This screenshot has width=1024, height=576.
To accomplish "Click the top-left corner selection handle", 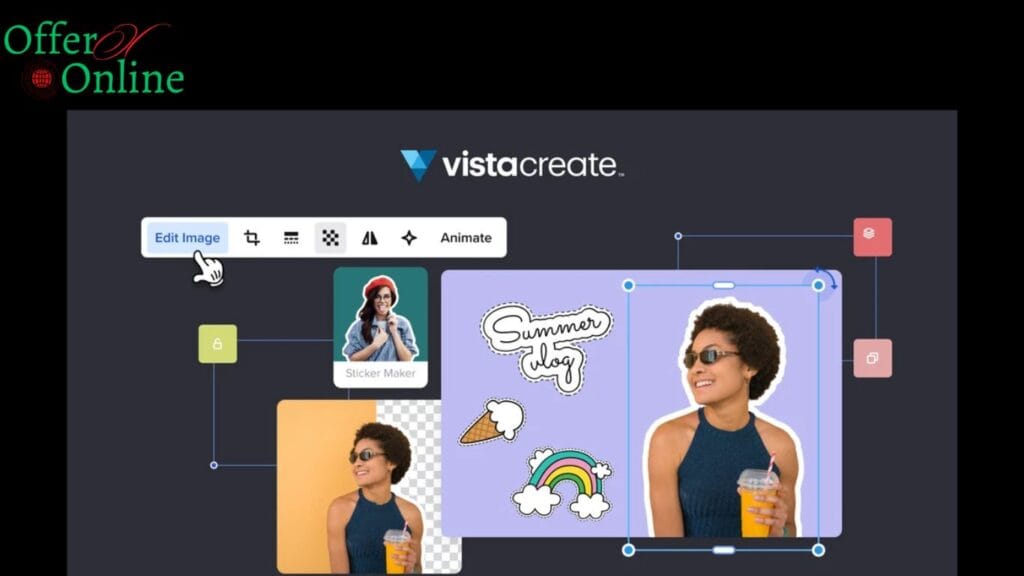I will coord(628,285).
